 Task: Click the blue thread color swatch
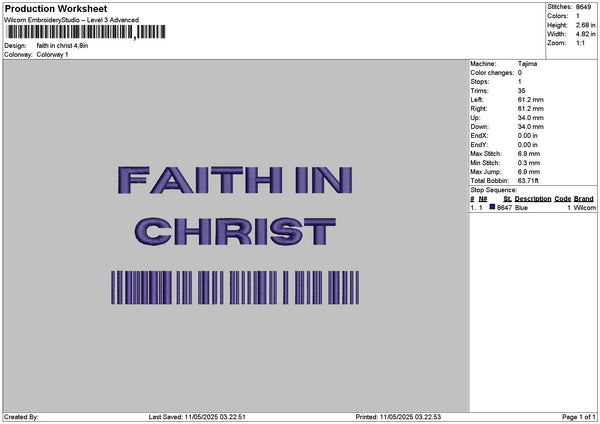click(x=492, y=207)
